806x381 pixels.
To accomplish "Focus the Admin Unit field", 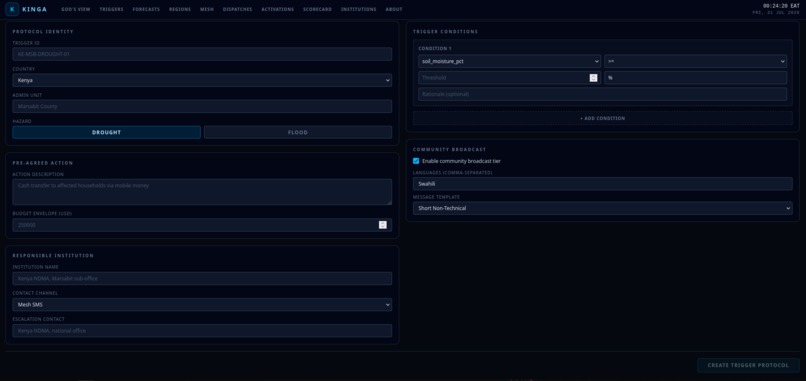I will click(202, 106).
